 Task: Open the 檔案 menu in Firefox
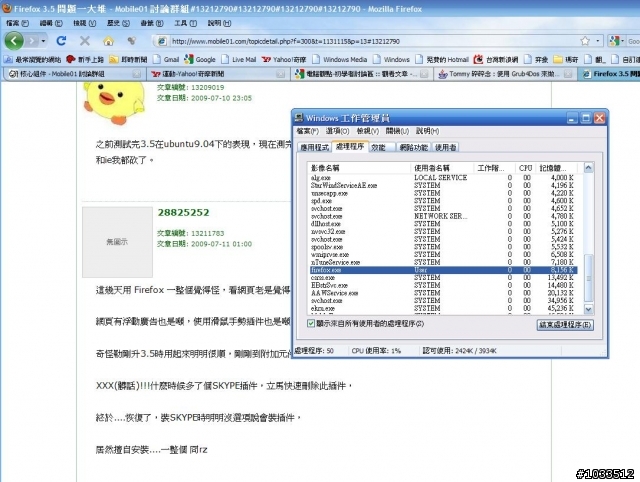pyautogui.click(x=18, y=23)
